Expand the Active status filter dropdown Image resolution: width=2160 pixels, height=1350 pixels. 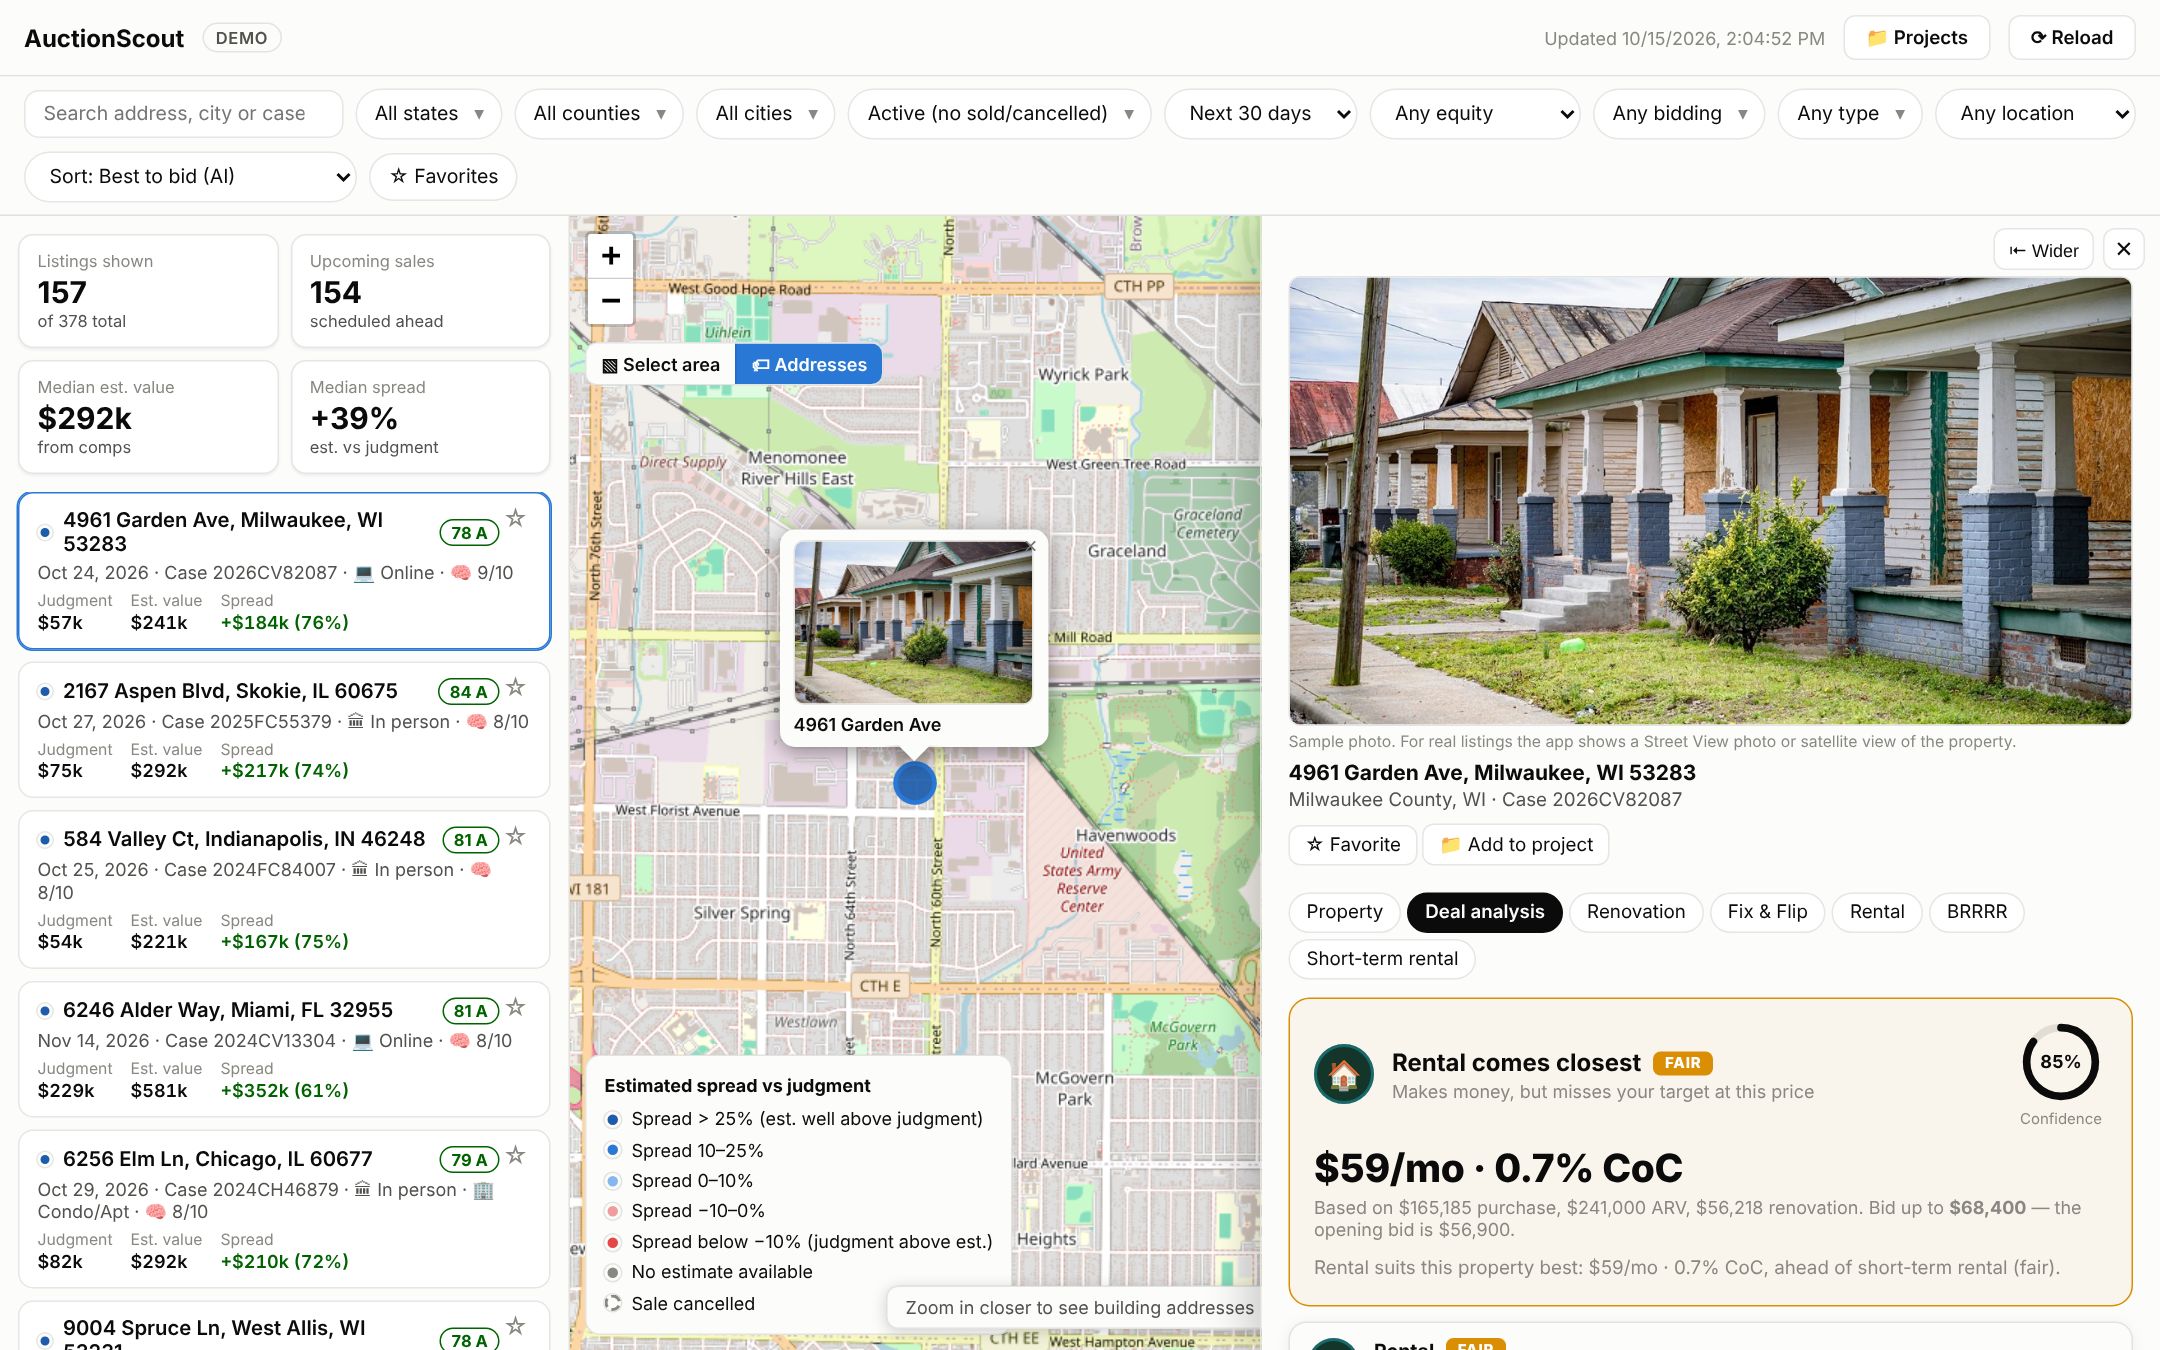(1000, 114)
